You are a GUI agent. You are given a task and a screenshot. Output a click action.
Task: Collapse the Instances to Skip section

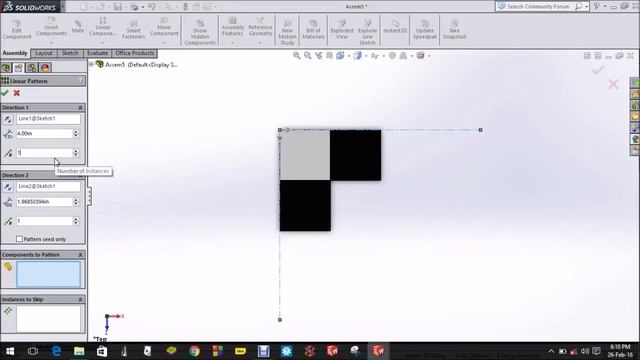coord(80,300)
